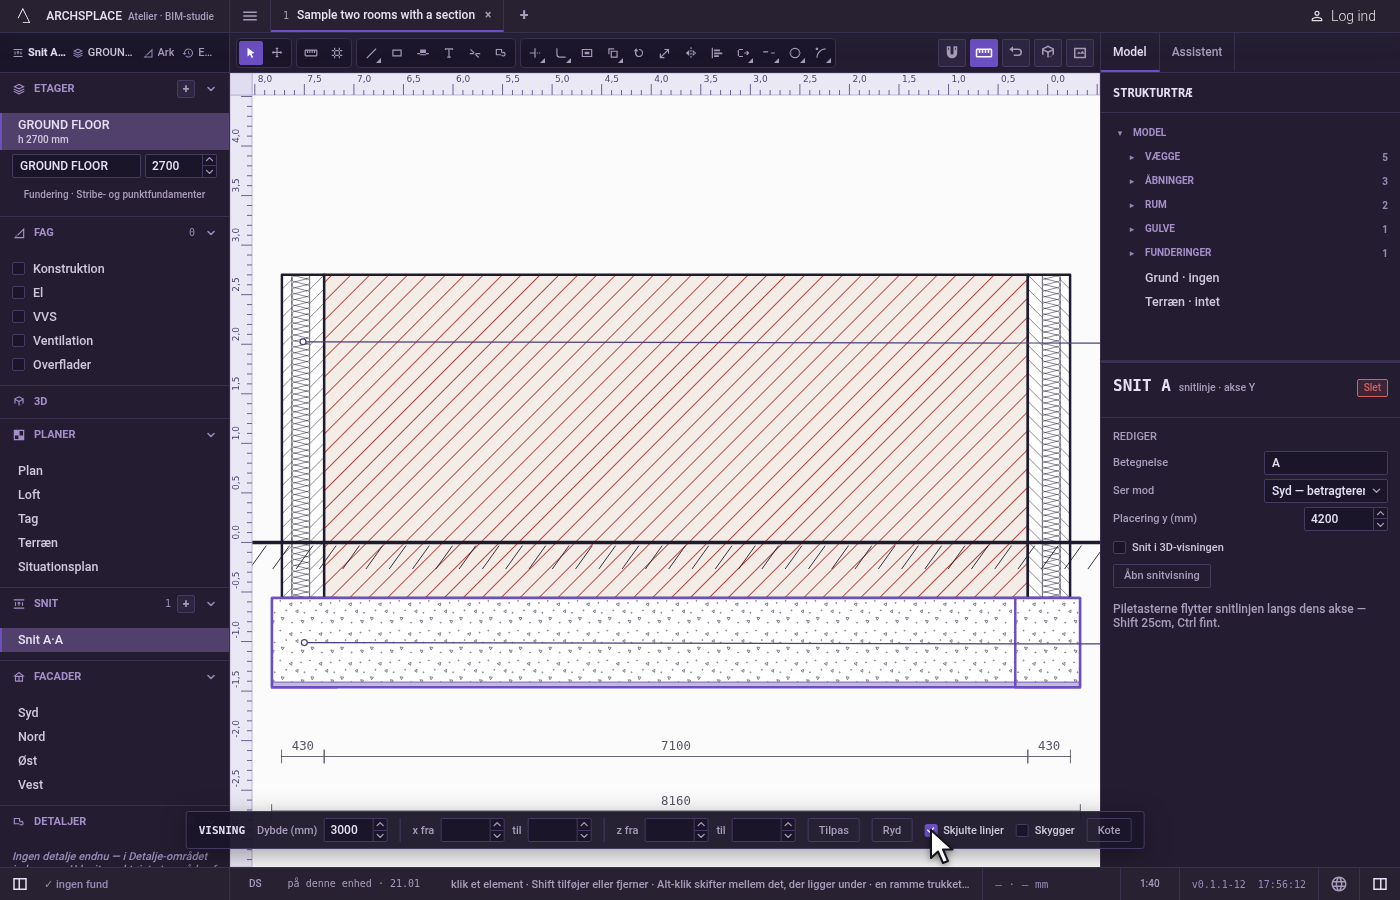Collapse the MODEL root node
Image resolution: width=1400 pixels, height=900 pixels.
click(1120, 133)
